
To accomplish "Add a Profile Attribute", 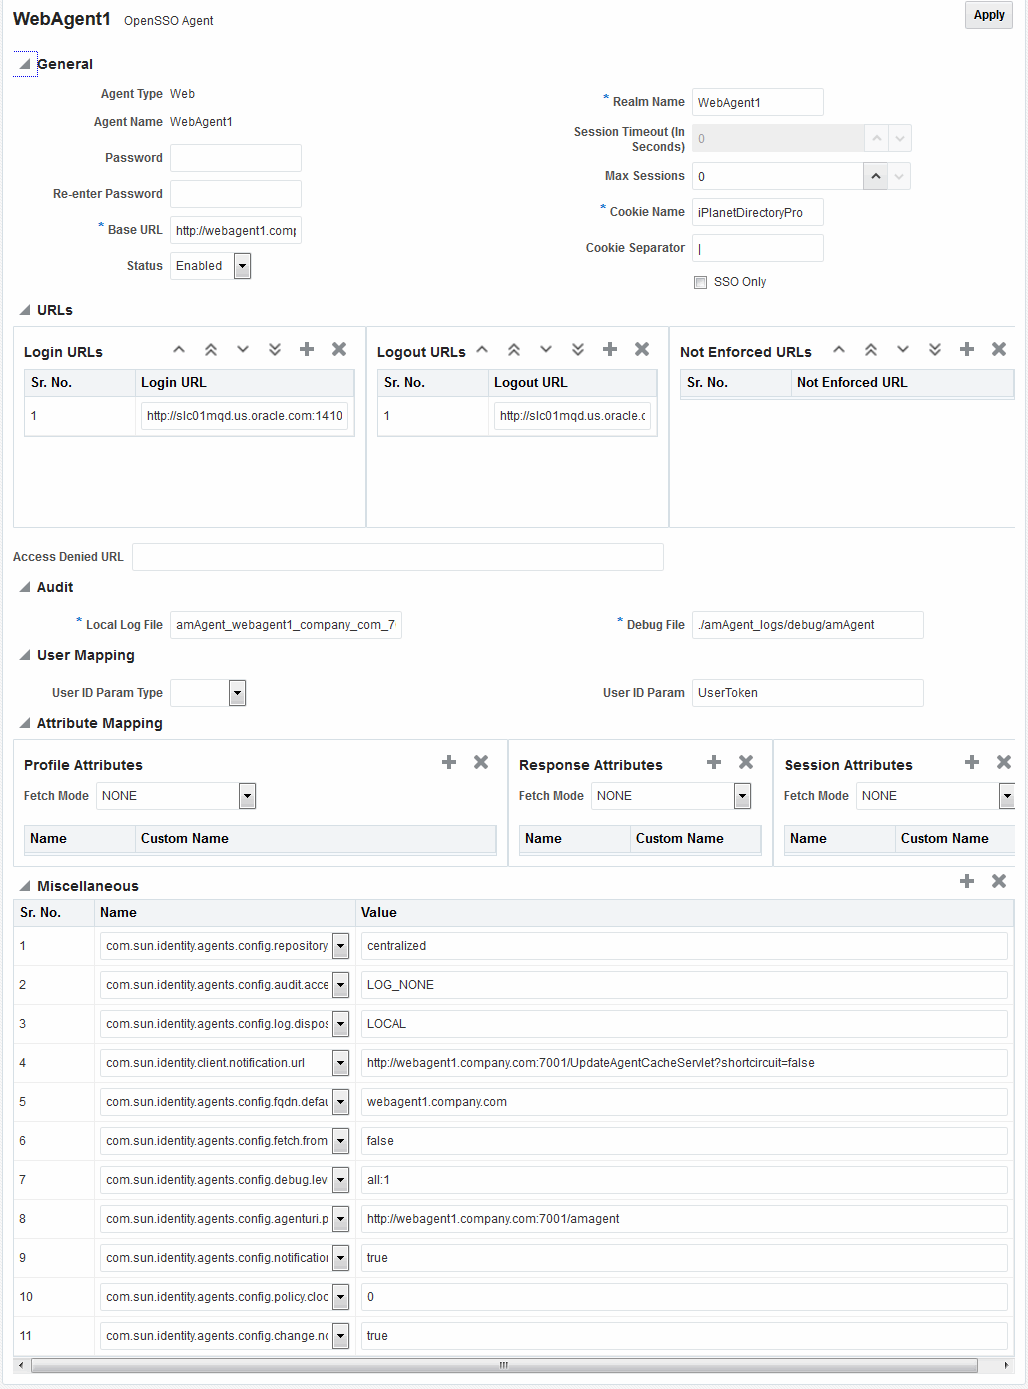I will (x=449, y=762).
